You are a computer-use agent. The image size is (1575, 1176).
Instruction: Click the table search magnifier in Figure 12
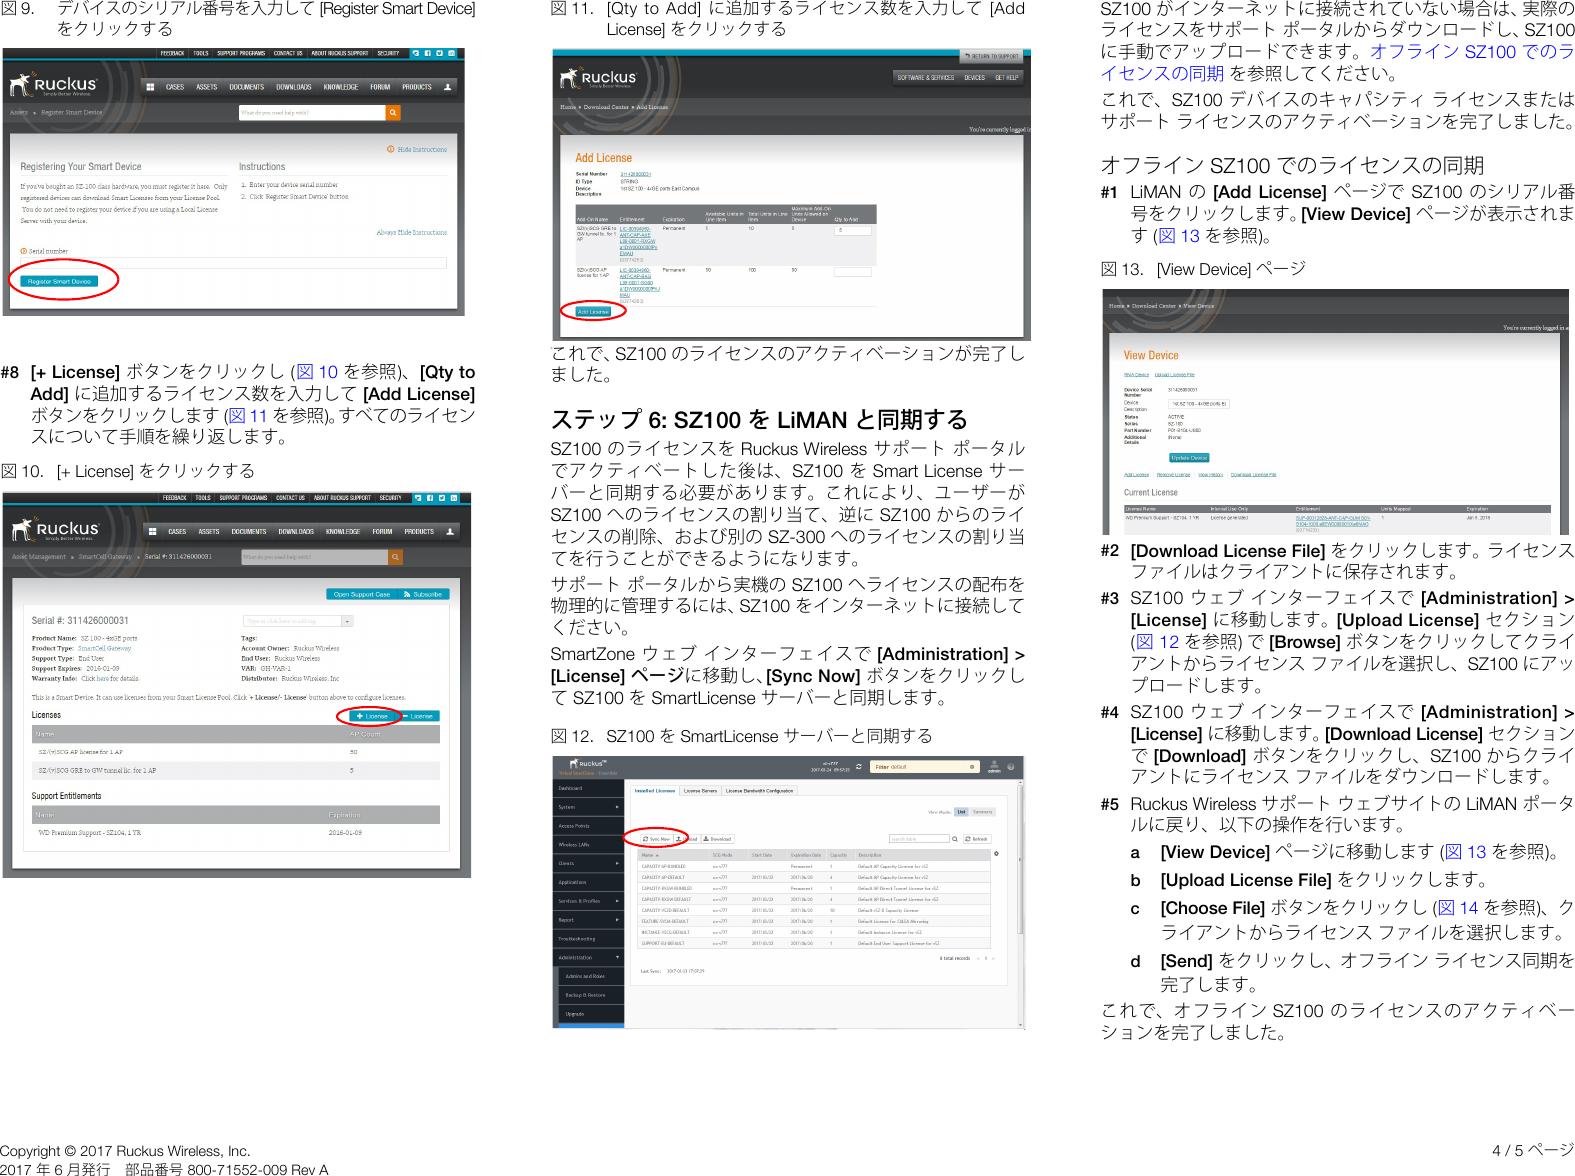pyautogui.click(x=954, y=839)
